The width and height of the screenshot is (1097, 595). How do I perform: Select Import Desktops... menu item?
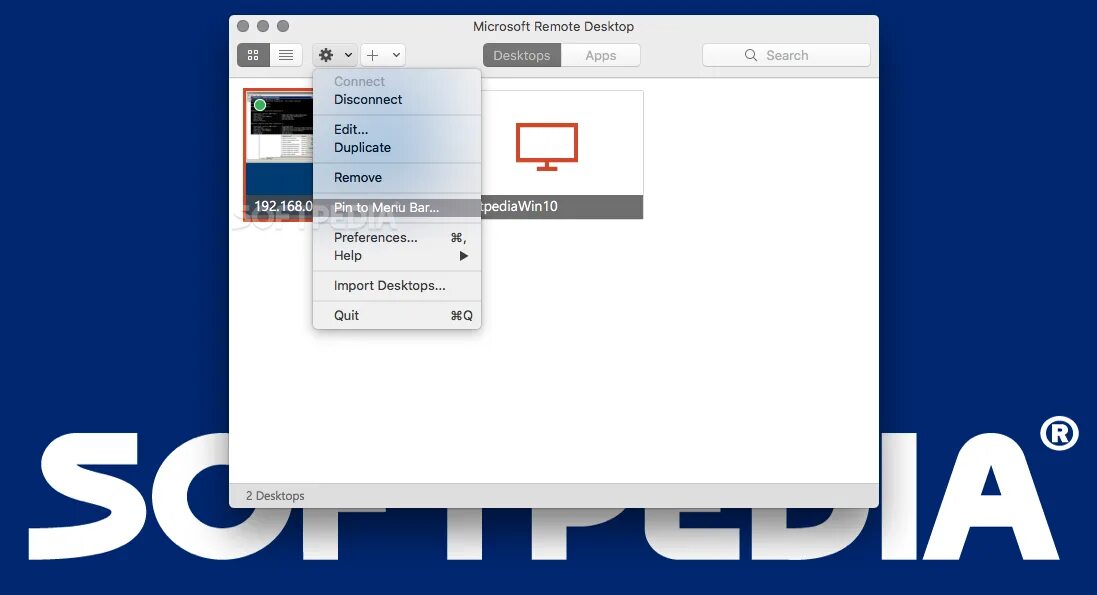pyautogui.click(x=397, y=286)
